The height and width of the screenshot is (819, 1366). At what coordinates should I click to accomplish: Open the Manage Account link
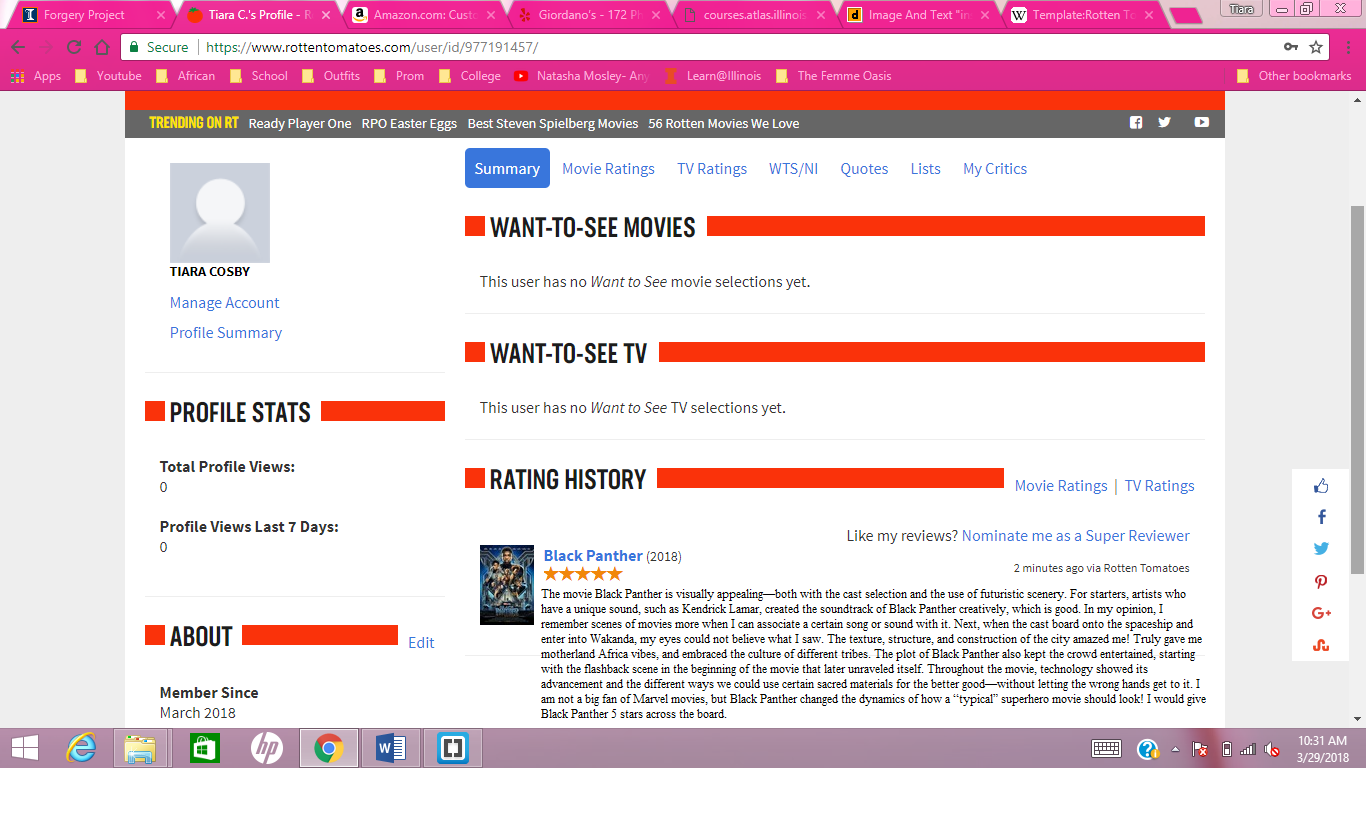click(x=225, y=303)
